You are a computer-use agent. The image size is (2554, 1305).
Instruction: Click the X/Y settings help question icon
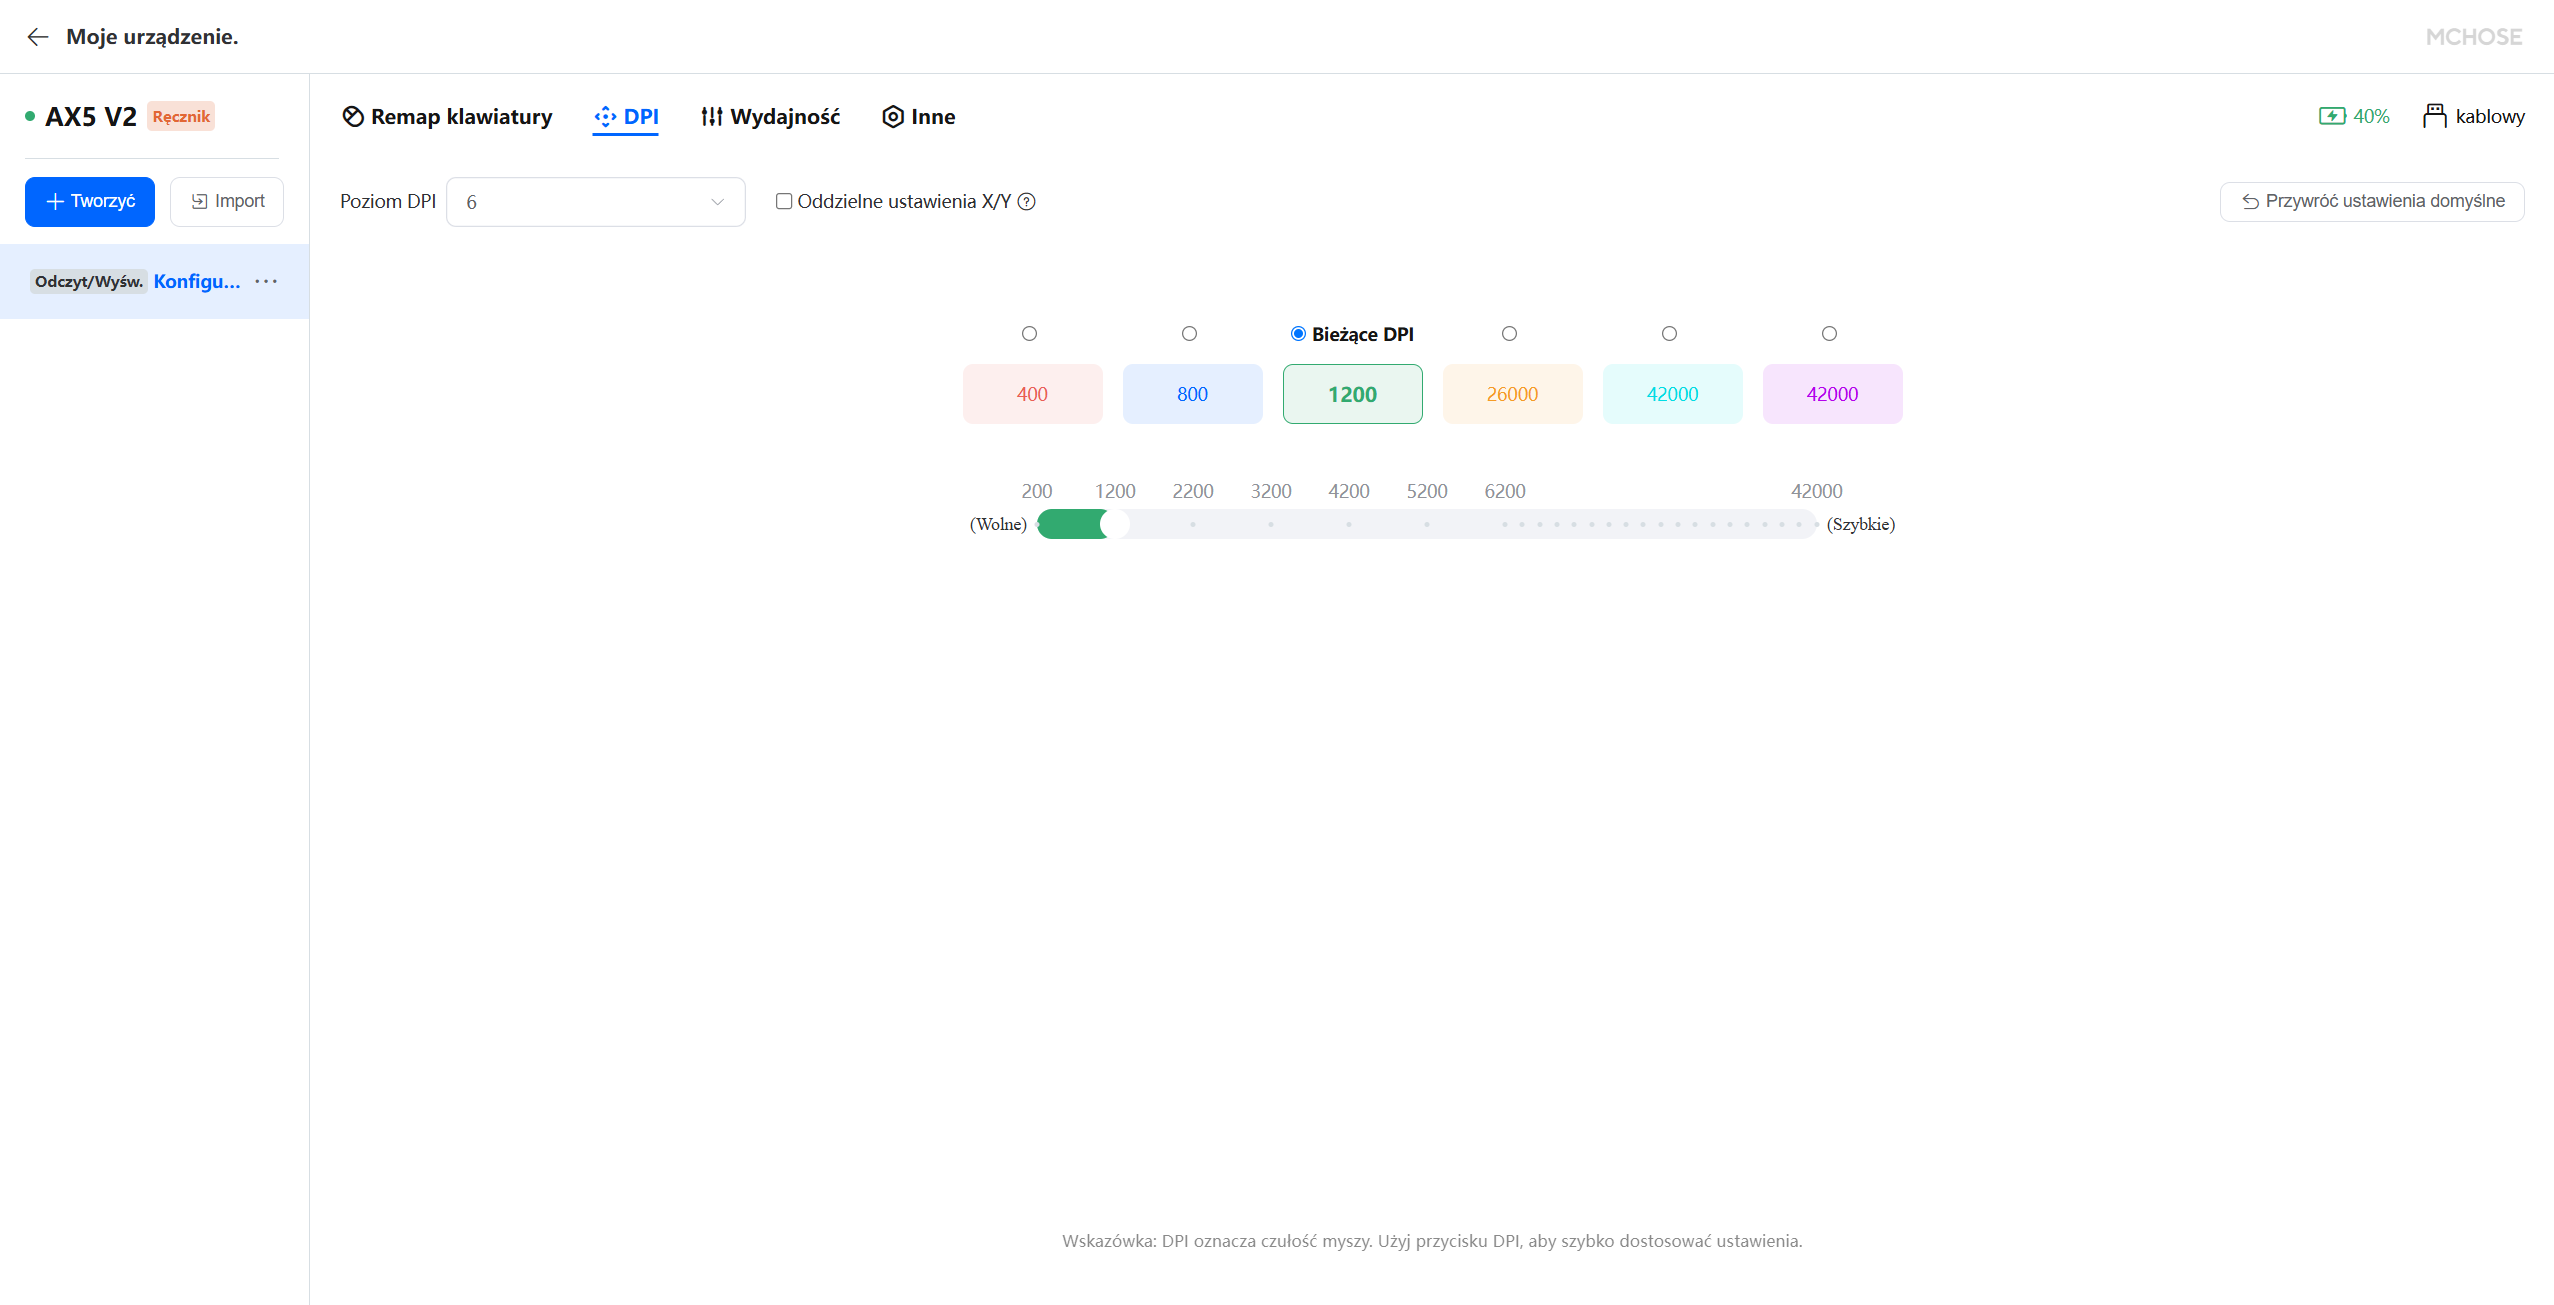click(1026, 202)
